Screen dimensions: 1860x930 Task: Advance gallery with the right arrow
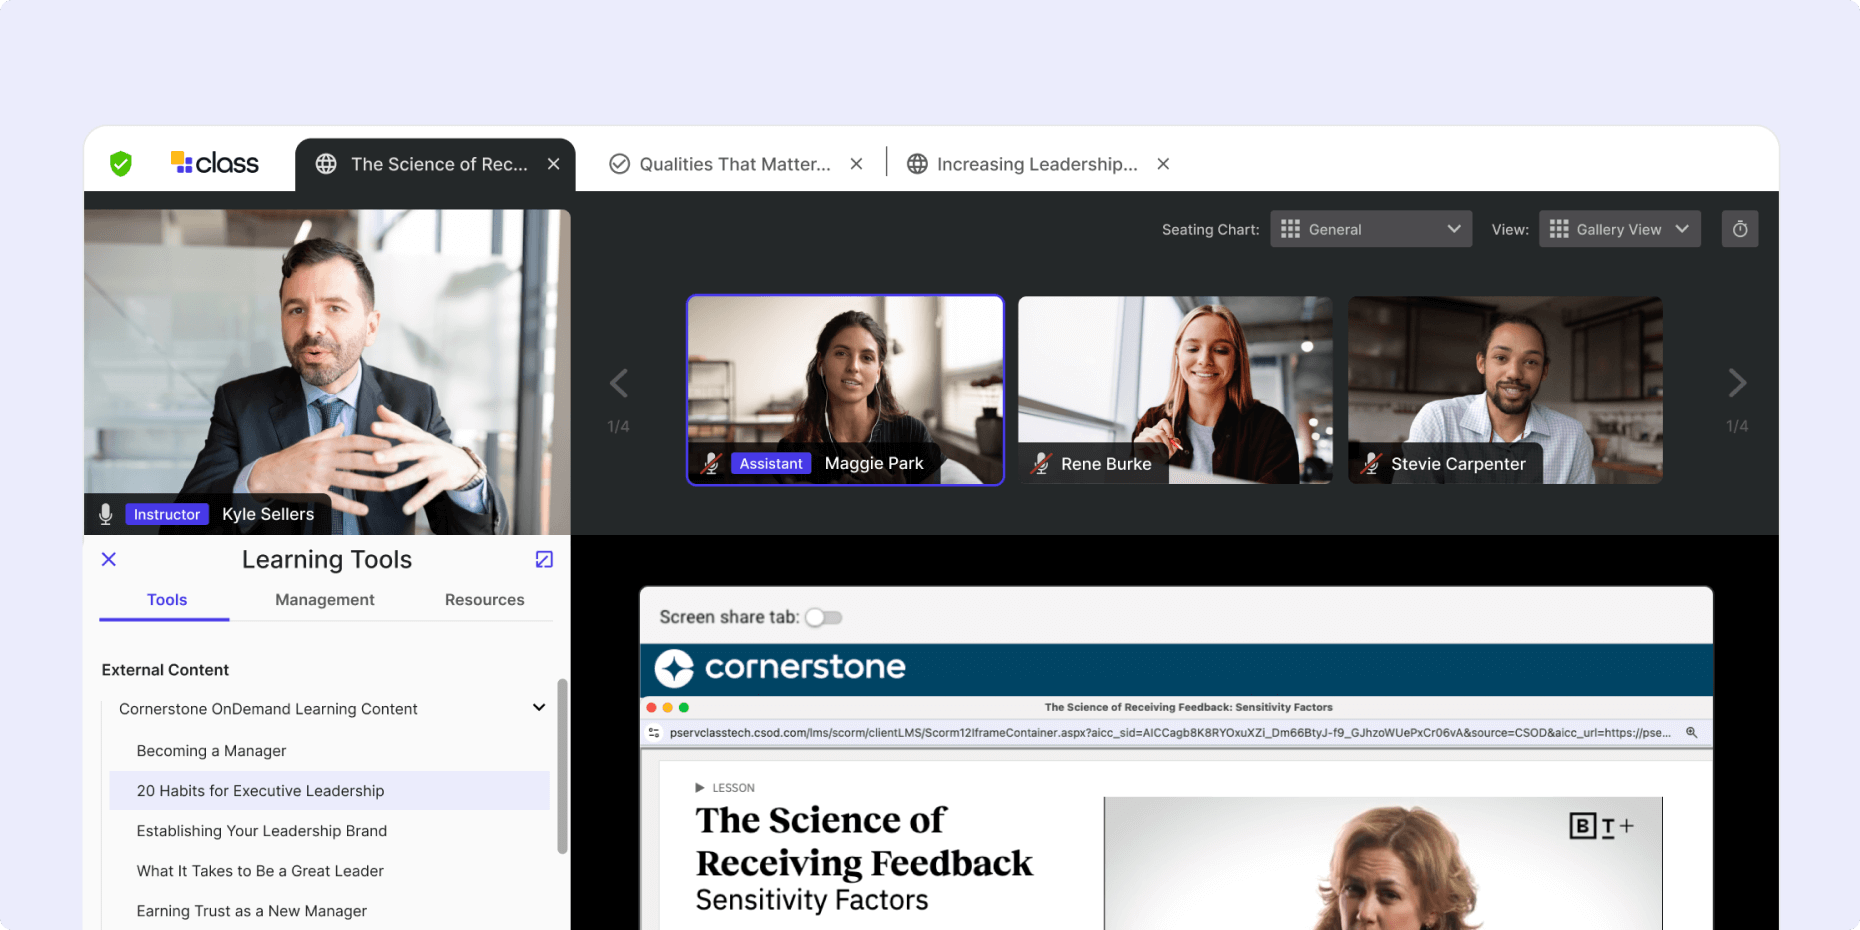pyautogui.click(x=1737, y=382)
